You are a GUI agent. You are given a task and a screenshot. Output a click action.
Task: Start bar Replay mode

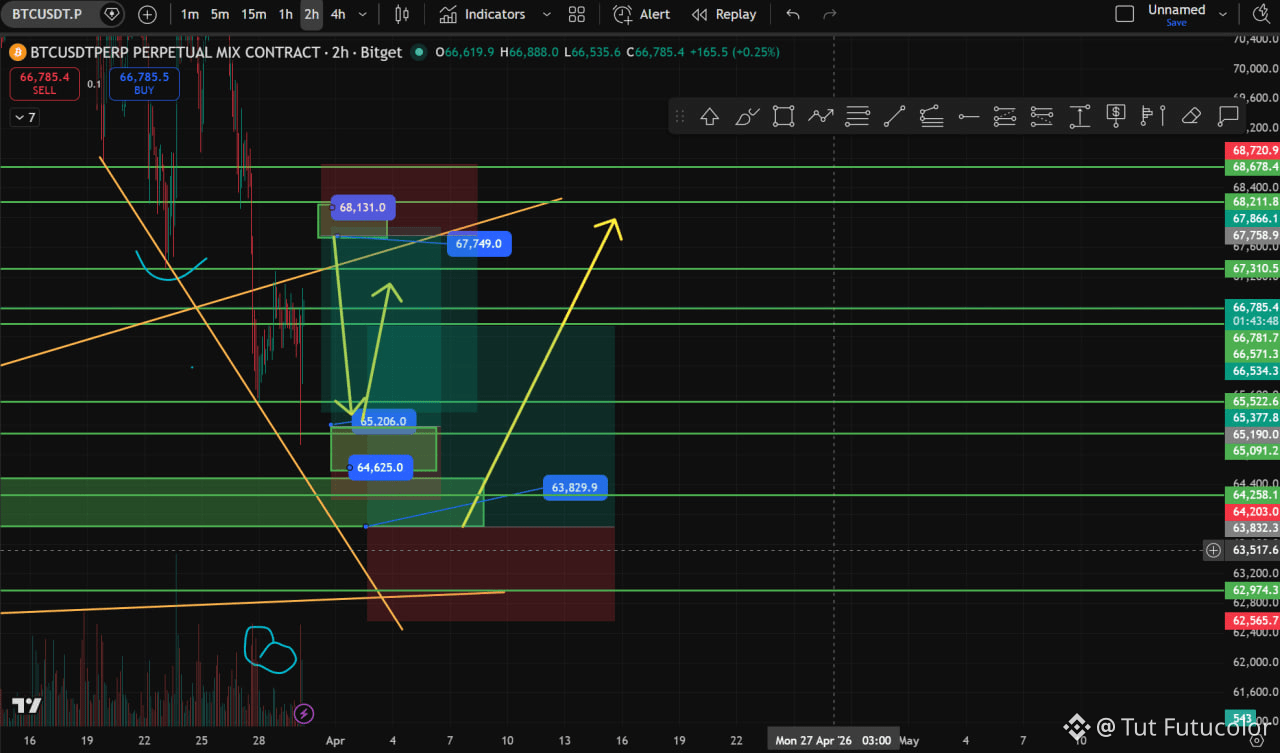724,14
